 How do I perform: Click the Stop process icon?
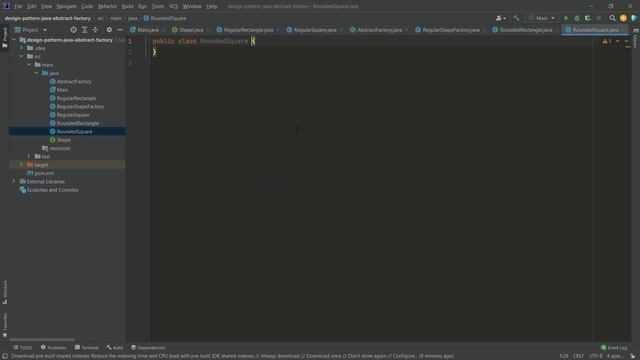point(599,18)
